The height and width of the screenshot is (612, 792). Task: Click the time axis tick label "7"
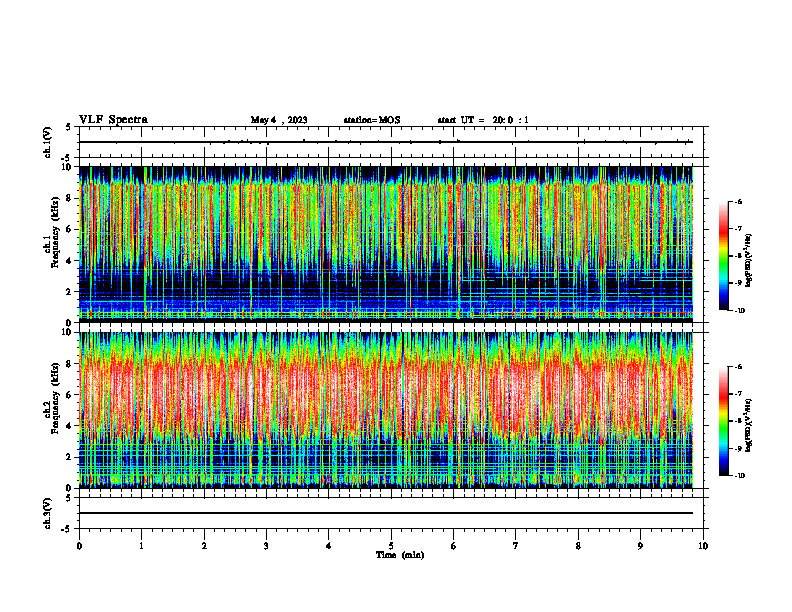(x=516, y=546)
